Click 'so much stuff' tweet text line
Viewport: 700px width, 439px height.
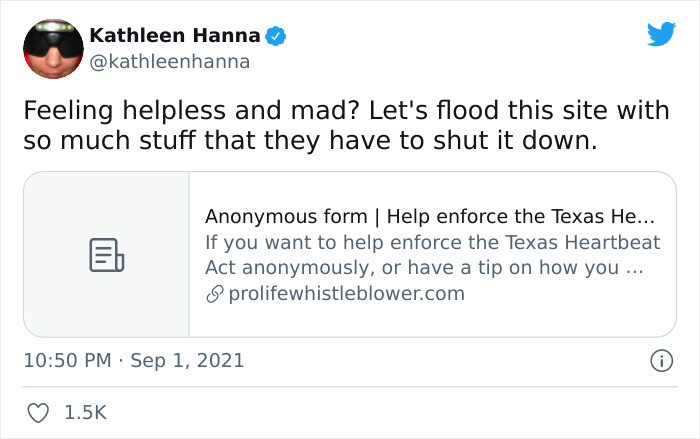coord(310,140)
